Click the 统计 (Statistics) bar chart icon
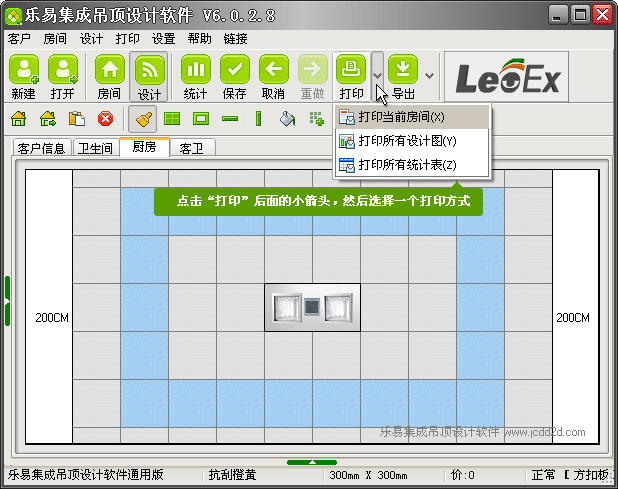This screenshot has width=618, height=489. pos(195,76)
